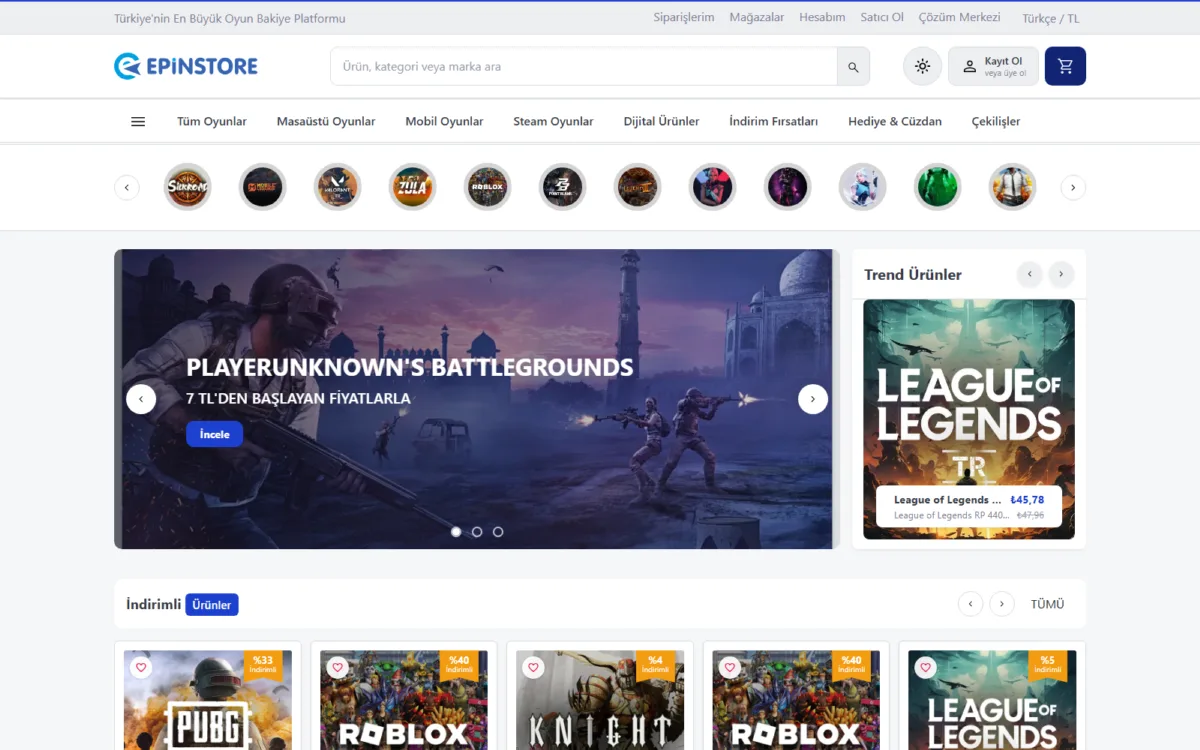
Task: Click the Kayıt Ol account button
Action: (993, 67)
